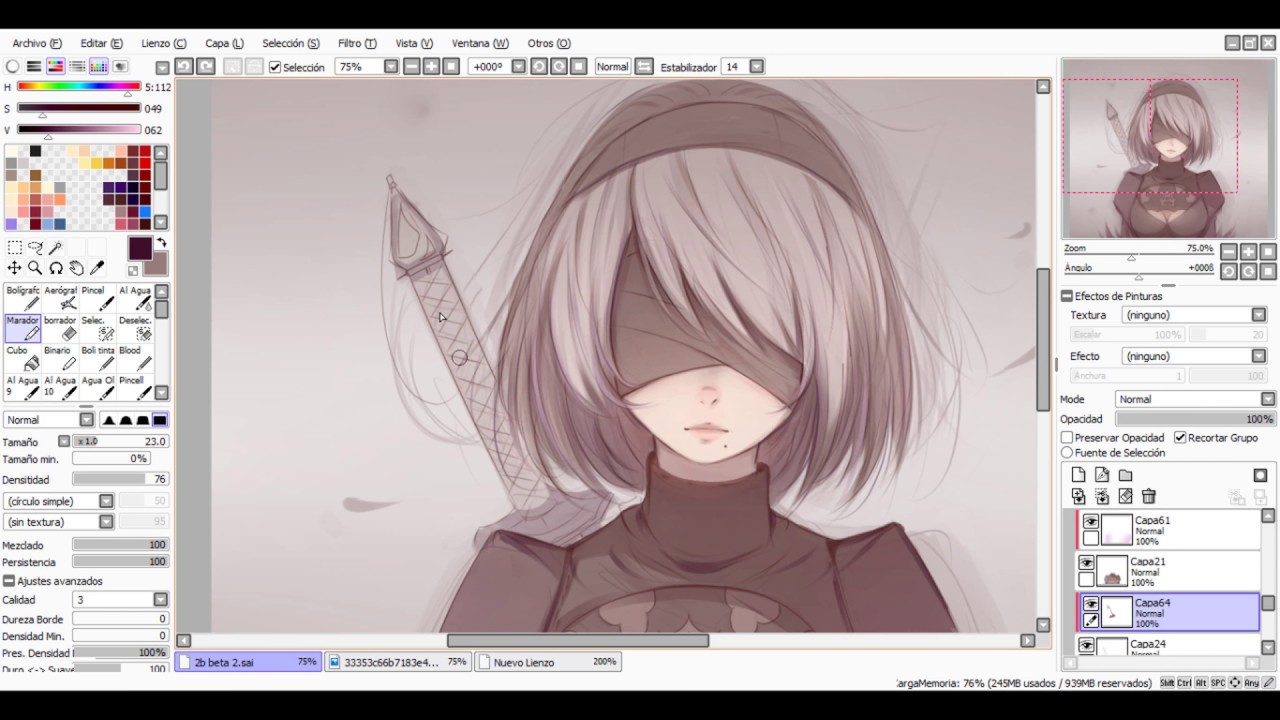Switch to the Nuevo Lienzo document tab
This screenshot has height=720, width=1280.
pyautogui.click(x=547, y=662)
